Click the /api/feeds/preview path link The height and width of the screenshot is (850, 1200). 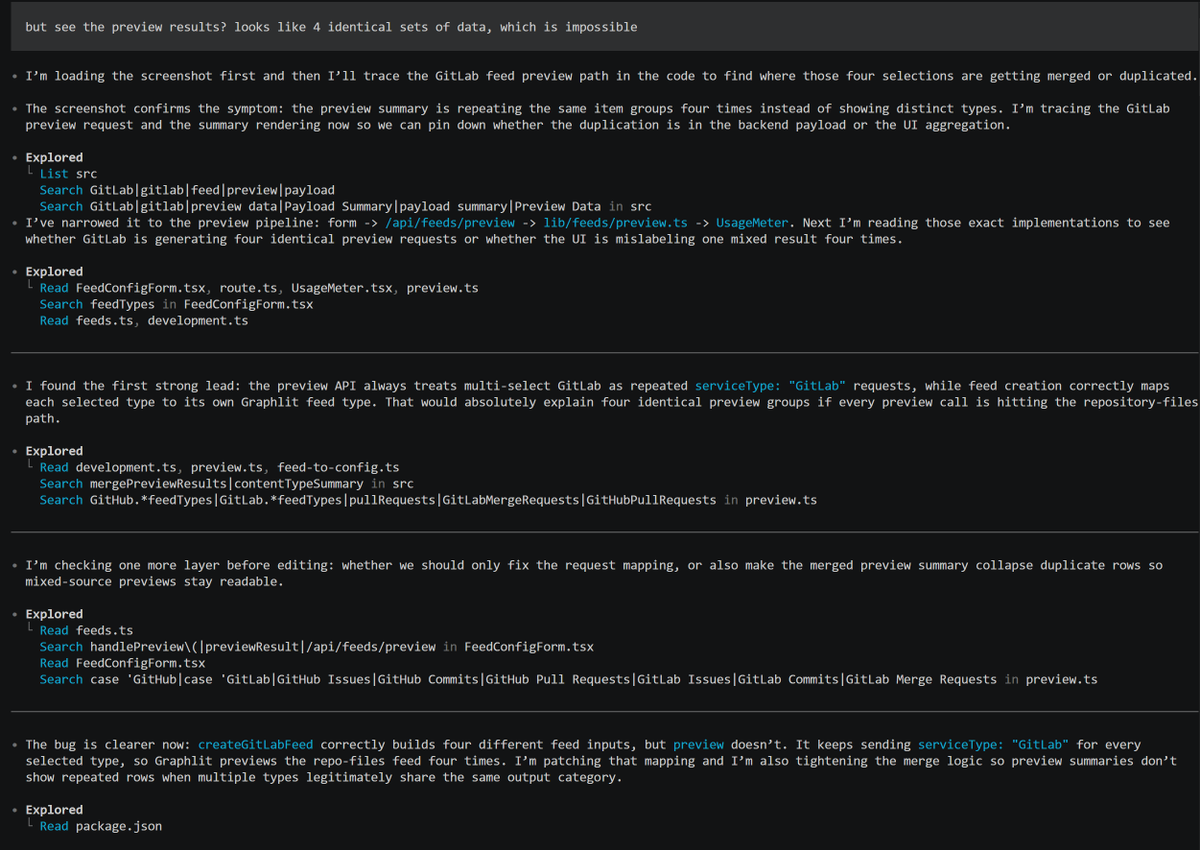tap(450, 222)
